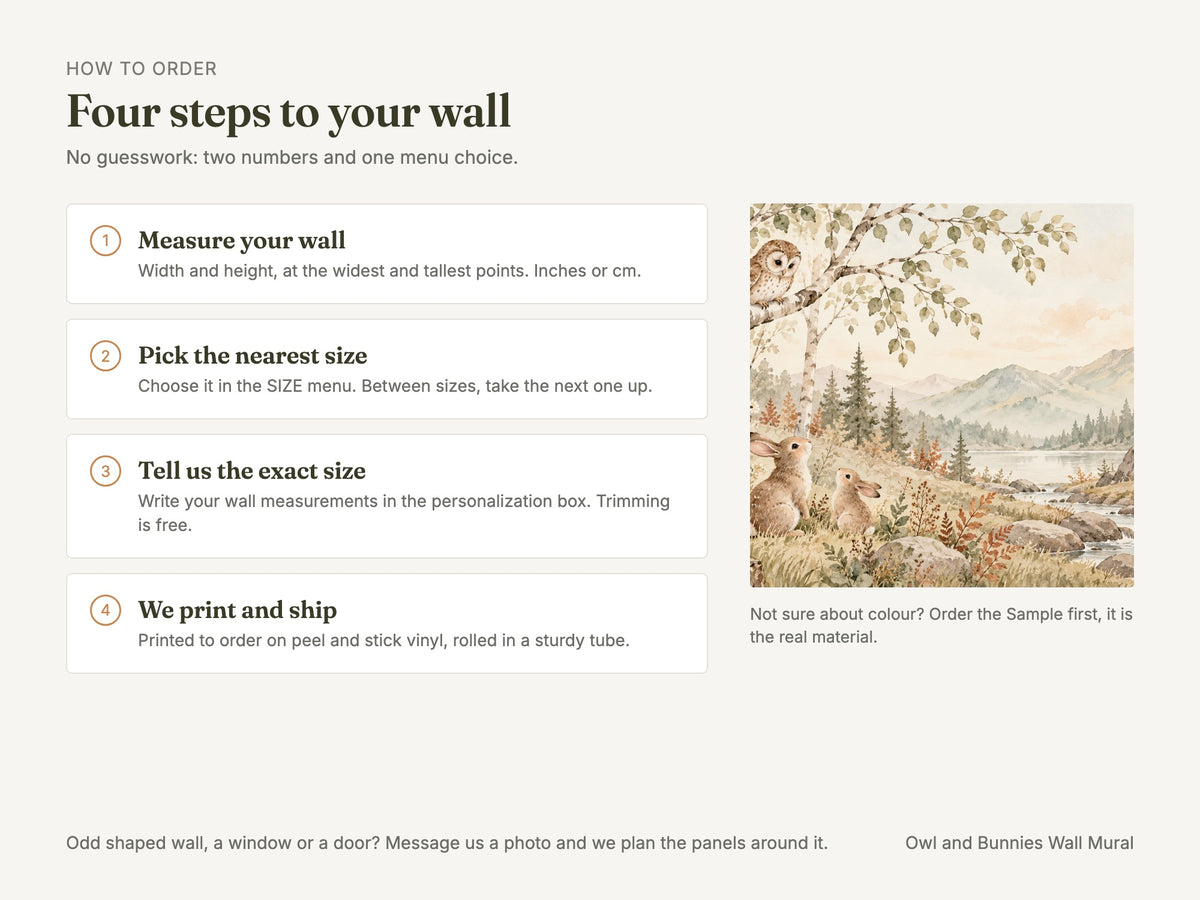
Task: Click the step 2 number circle
Action: pyautogui.click(x=105, y=356)
